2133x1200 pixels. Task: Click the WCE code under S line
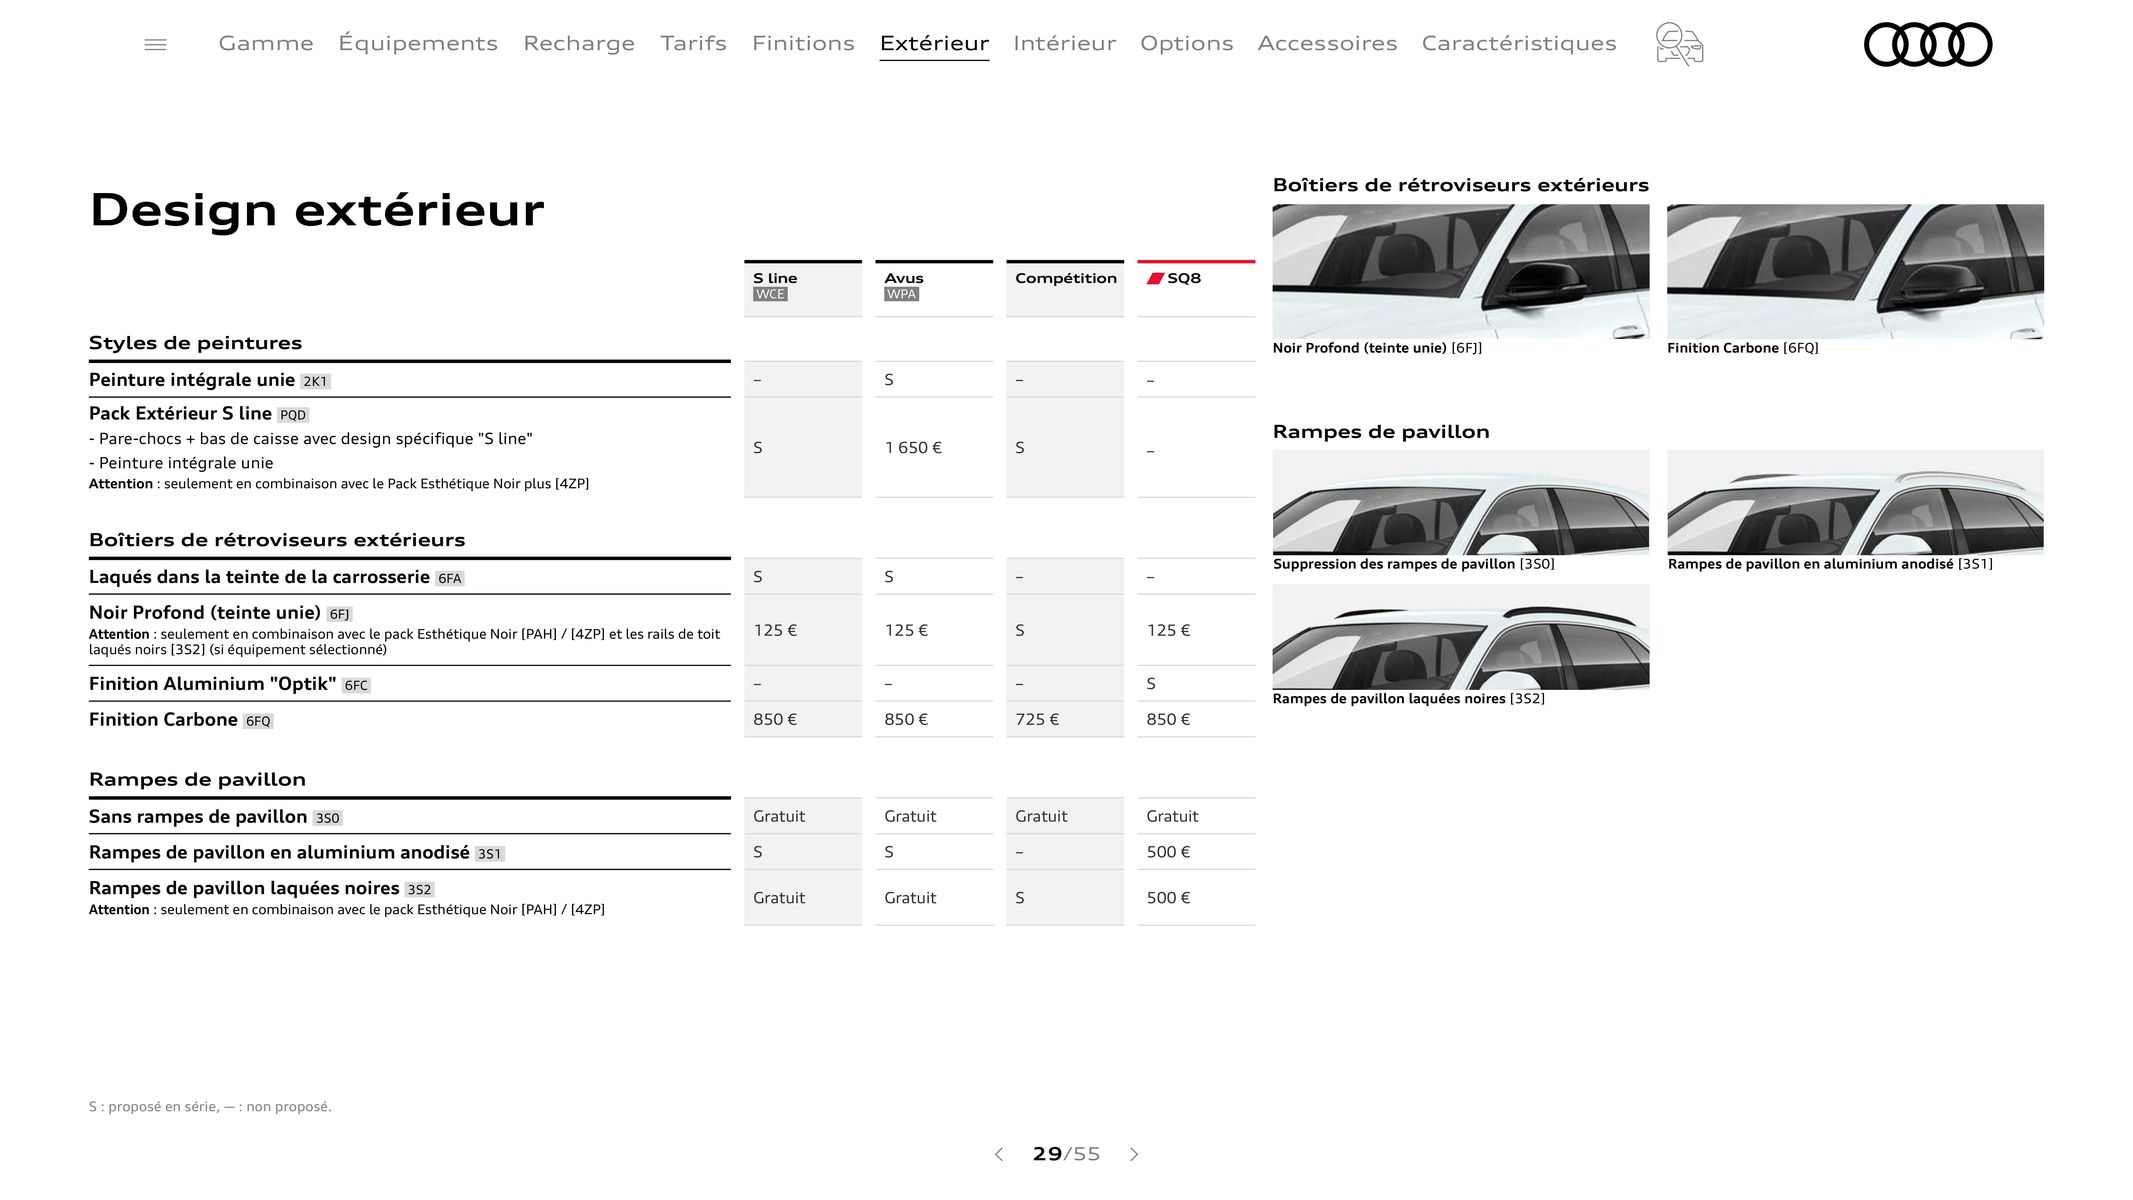(x=770, y=295)
